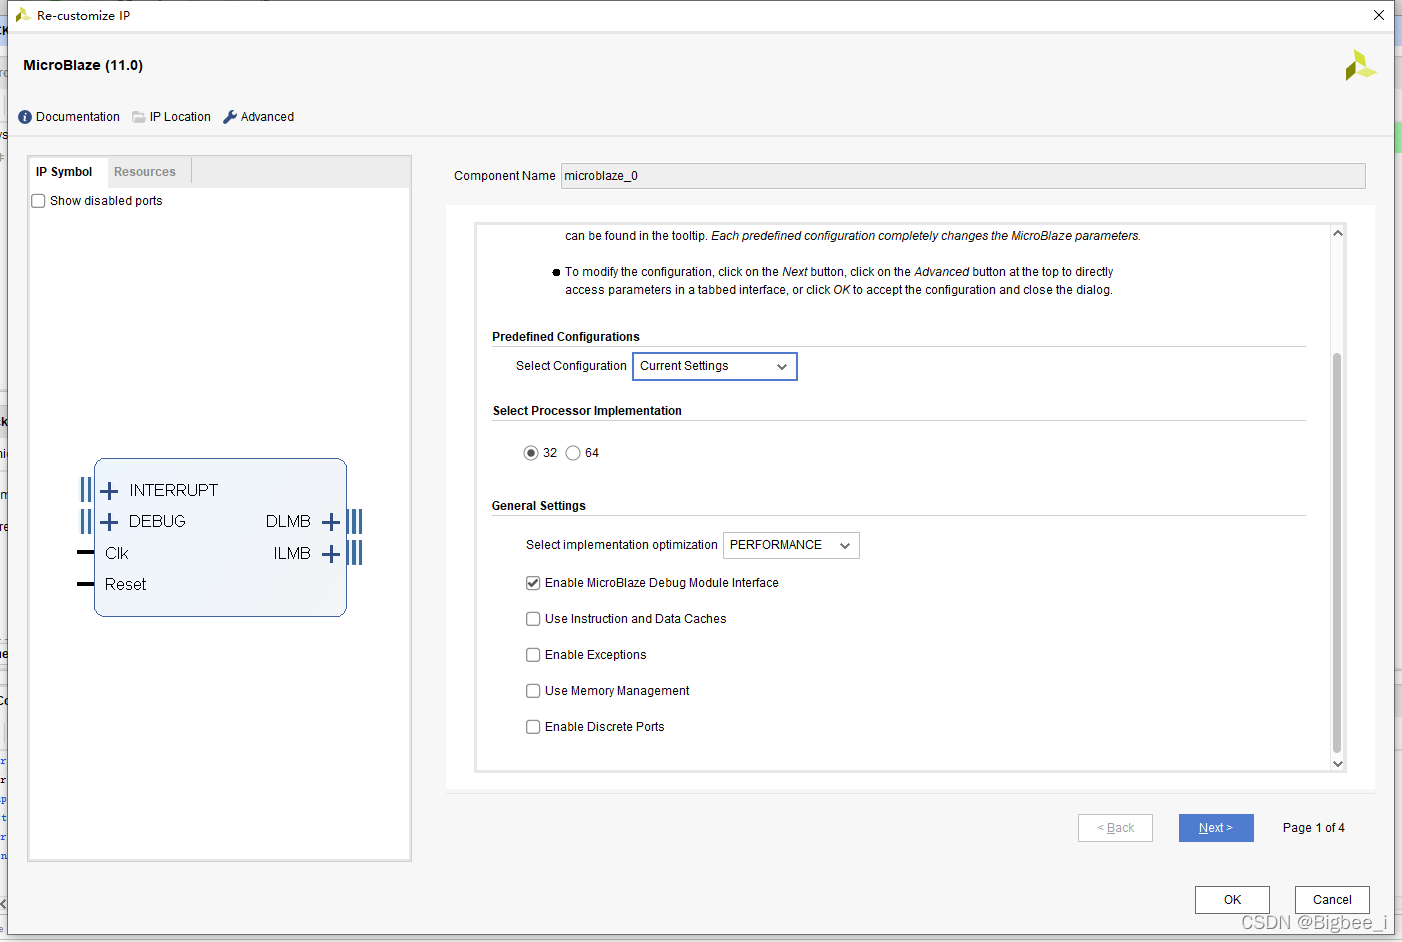
Task: Check Enable Discrete Ports
Action: tap(533, 727)
